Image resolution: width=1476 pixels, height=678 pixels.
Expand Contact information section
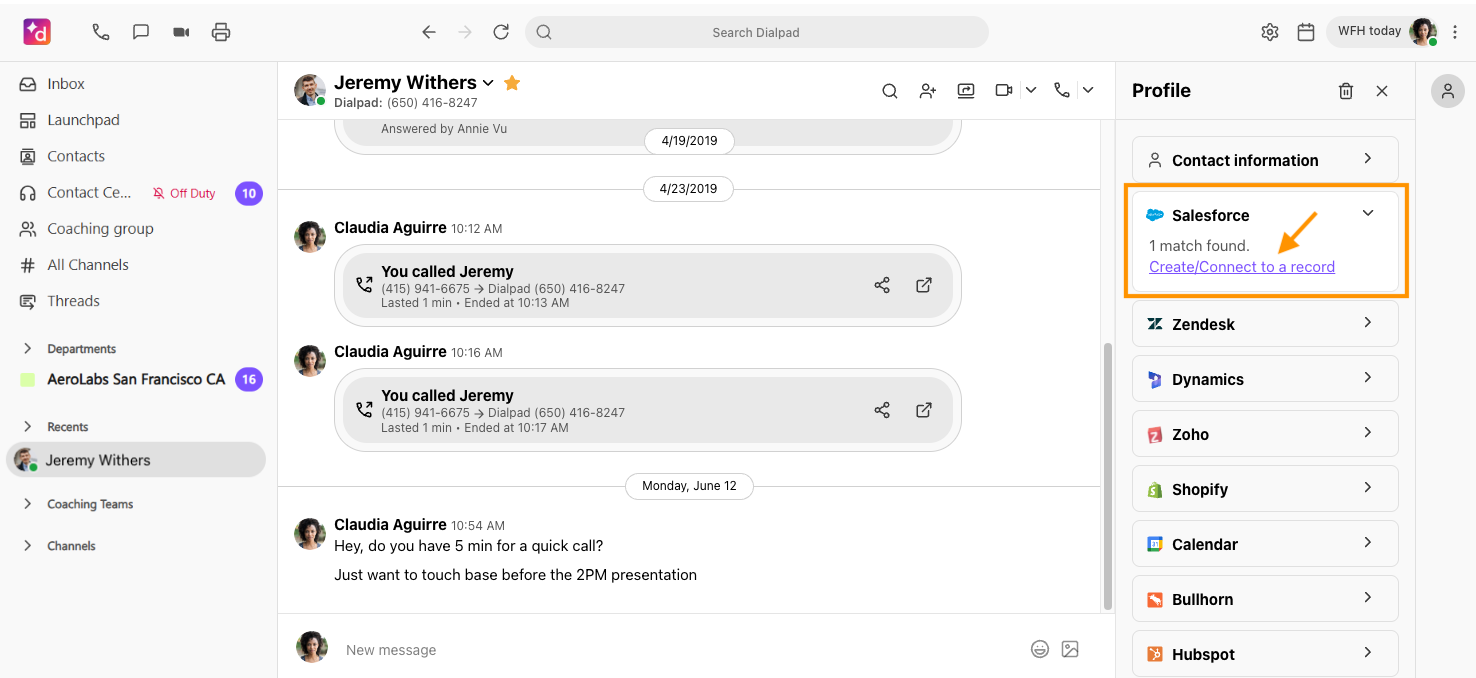tap(1265, 159)
